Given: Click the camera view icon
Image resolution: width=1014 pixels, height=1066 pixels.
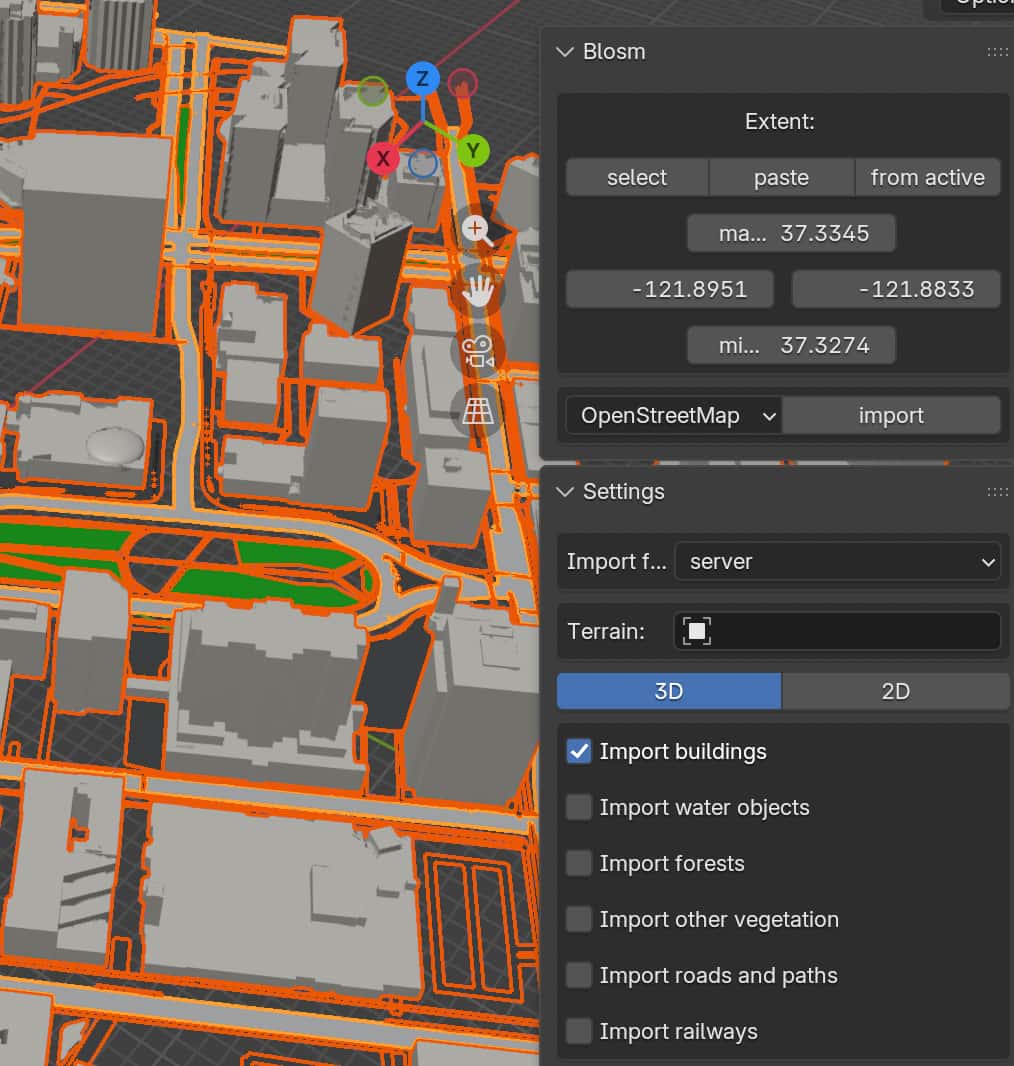Looking at the screenshot, I should click(477, 351).
